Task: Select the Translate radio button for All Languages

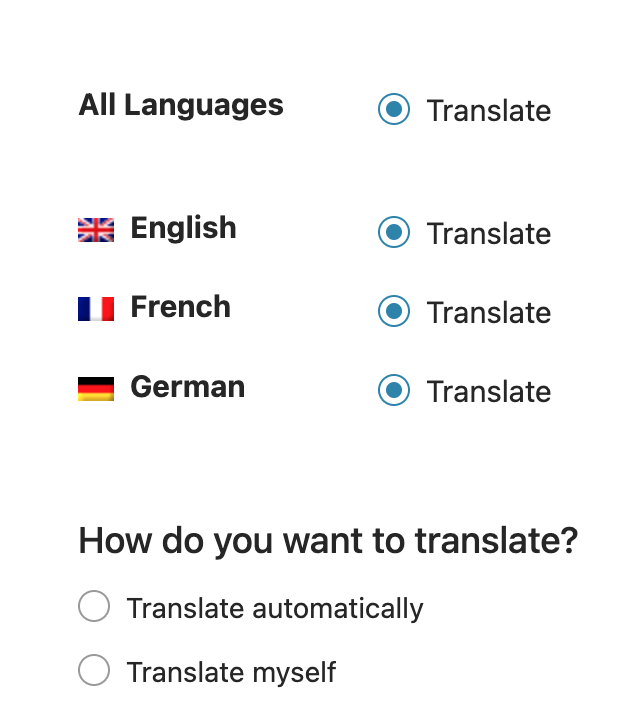Action: pyautogui.click(x=394, y=109)
